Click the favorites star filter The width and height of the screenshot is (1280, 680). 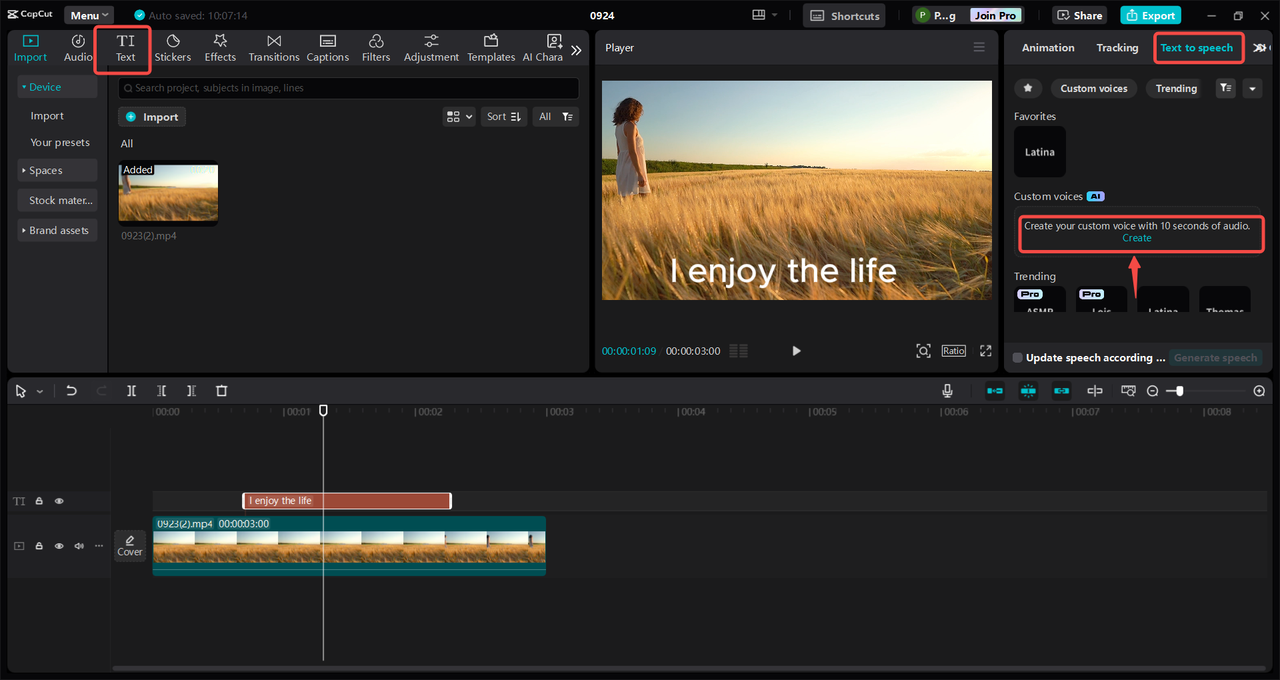coord(1027,88)
